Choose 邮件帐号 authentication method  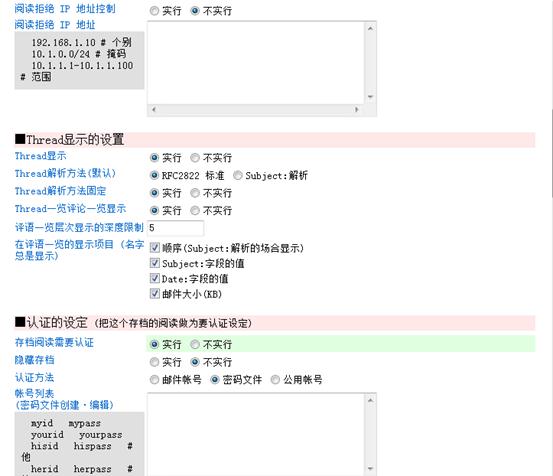[x=154, y=380]
